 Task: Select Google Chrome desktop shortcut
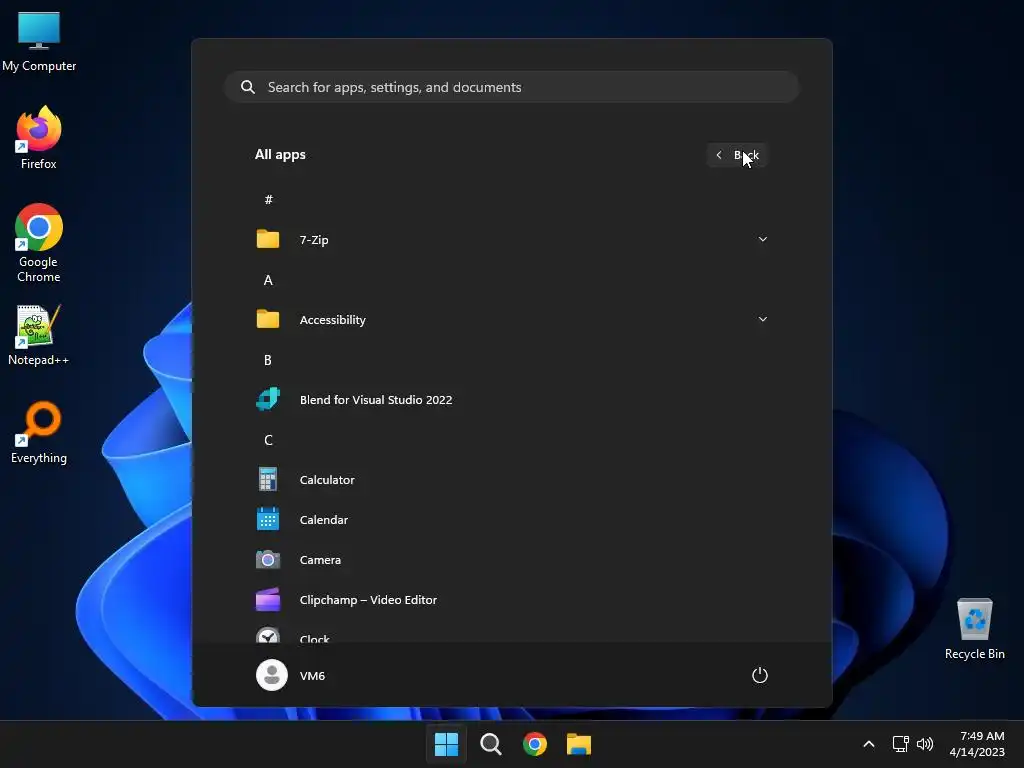[39, 243]
